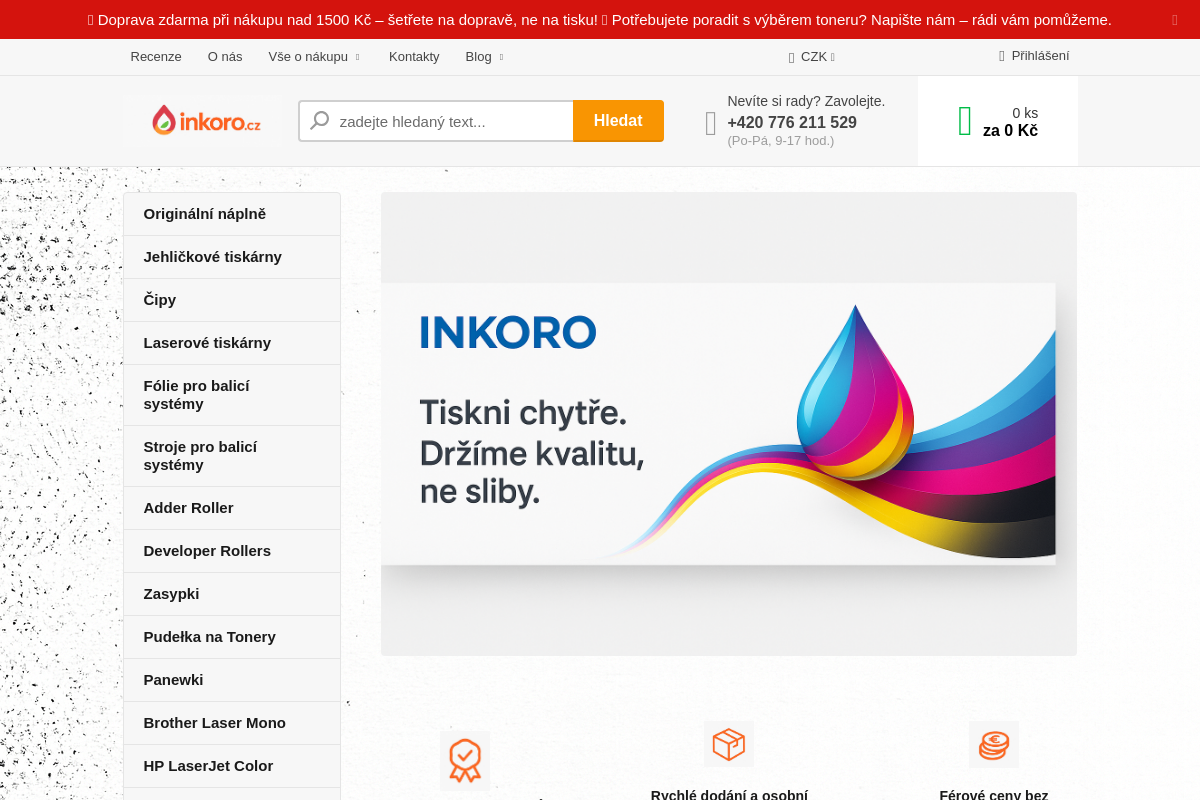Viewport: 1200px width, 800px height.
Task: Click 'Rychlé dodání a osobní' heading
Action: (729, 794)
